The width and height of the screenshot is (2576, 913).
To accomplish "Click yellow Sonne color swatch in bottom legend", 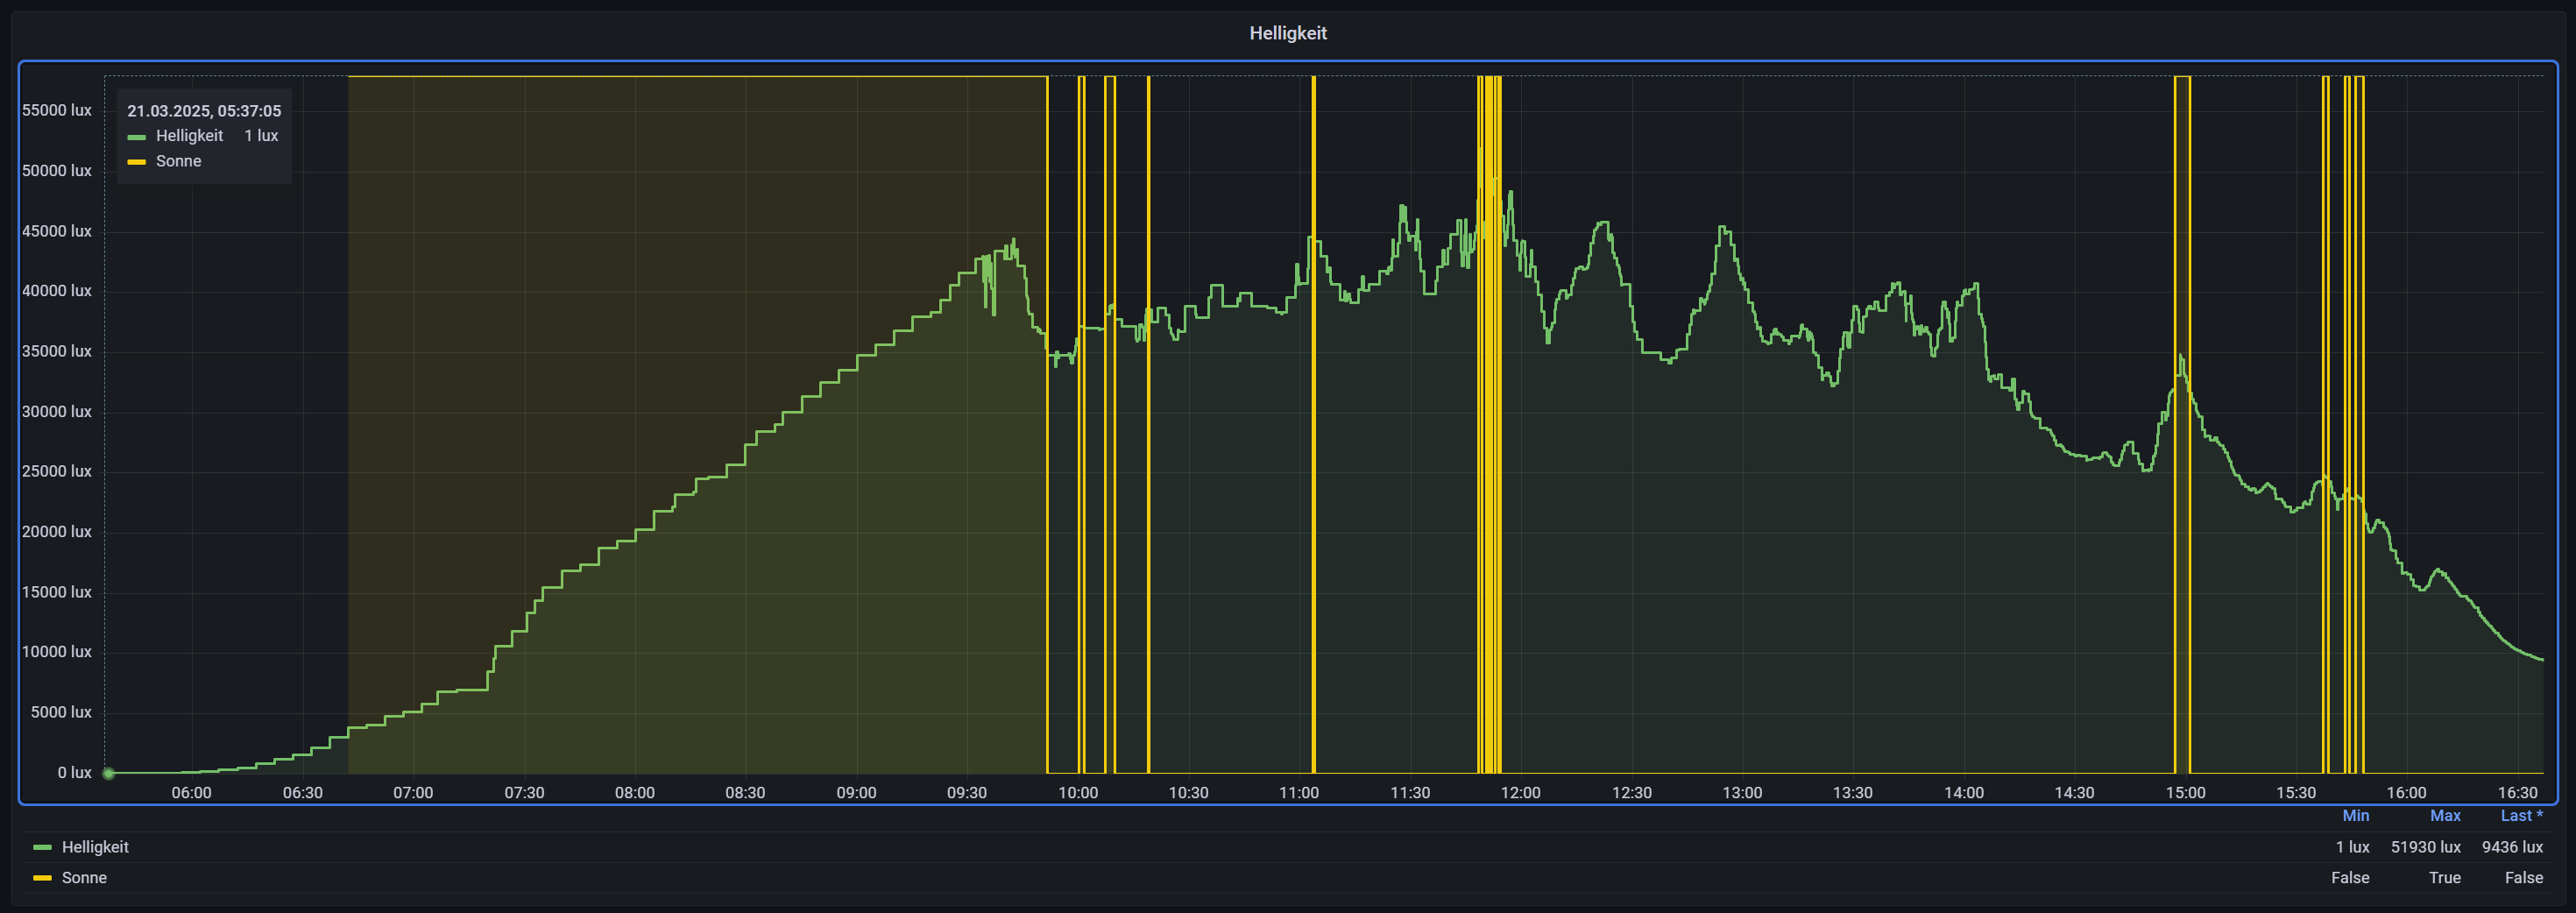I will (42, 879).
